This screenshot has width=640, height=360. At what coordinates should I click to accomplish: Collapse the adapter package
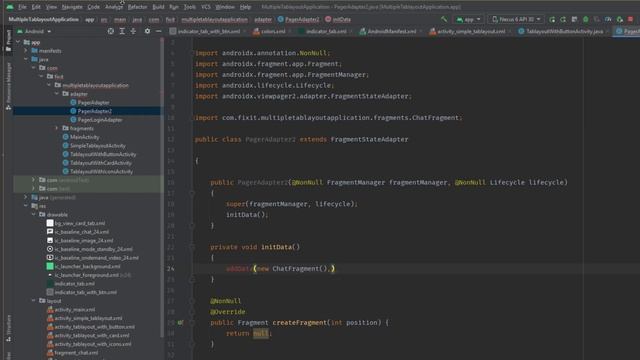(x=57, y=94)
